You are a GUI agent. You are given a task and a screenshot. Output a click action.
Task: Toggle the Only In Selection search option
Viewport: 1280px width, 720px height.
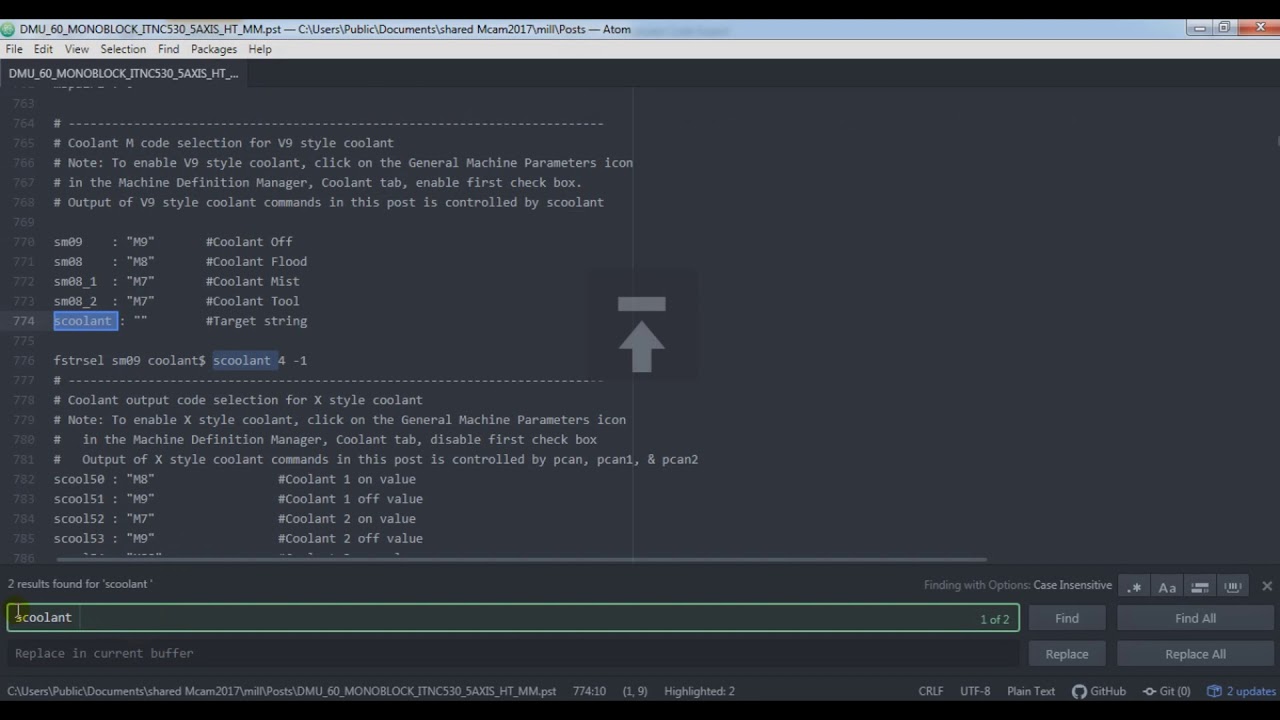tap(1200, 587)
